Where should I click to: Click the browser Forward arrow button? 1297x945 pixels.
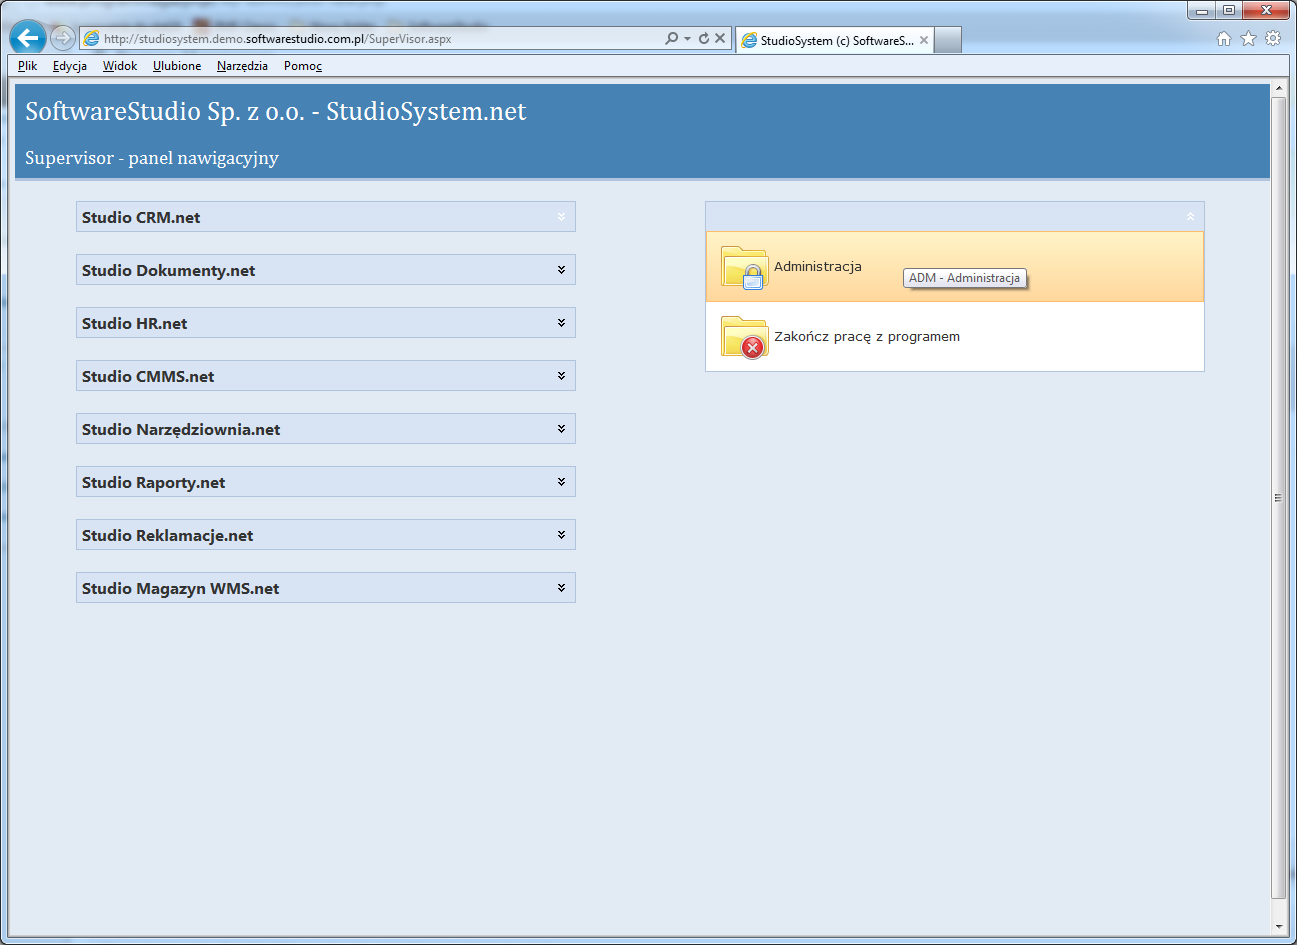click(63, 38)
